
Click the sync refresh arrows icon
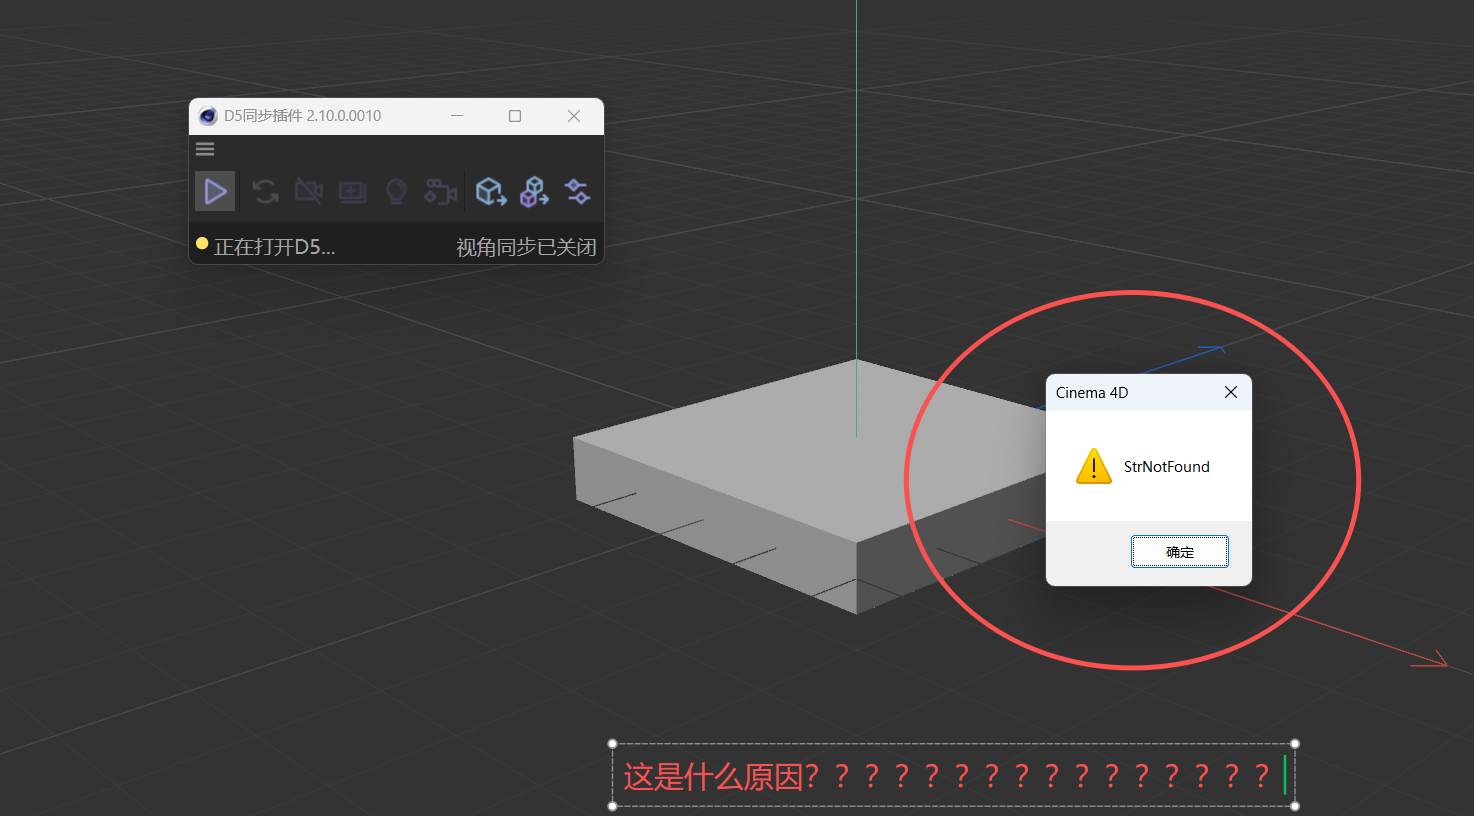pyautogui.click(x=265, y=191)
